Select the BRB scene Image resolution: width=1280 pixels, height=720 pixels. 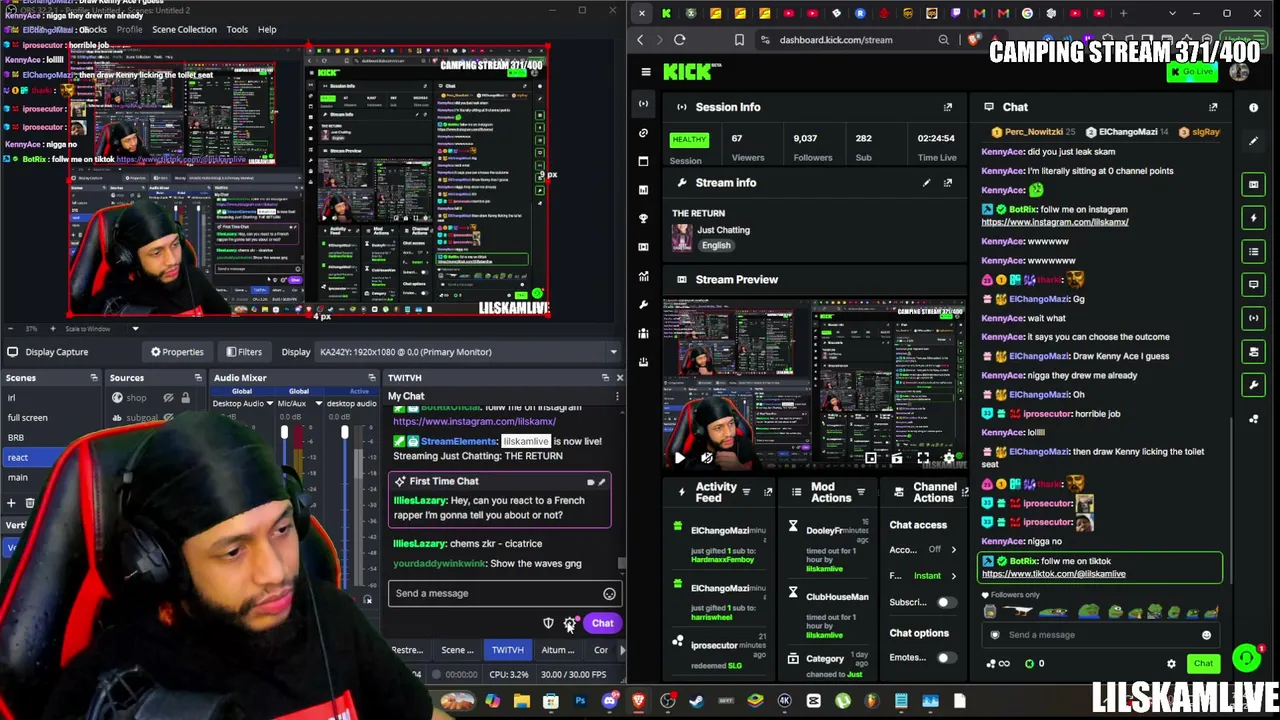16,438
